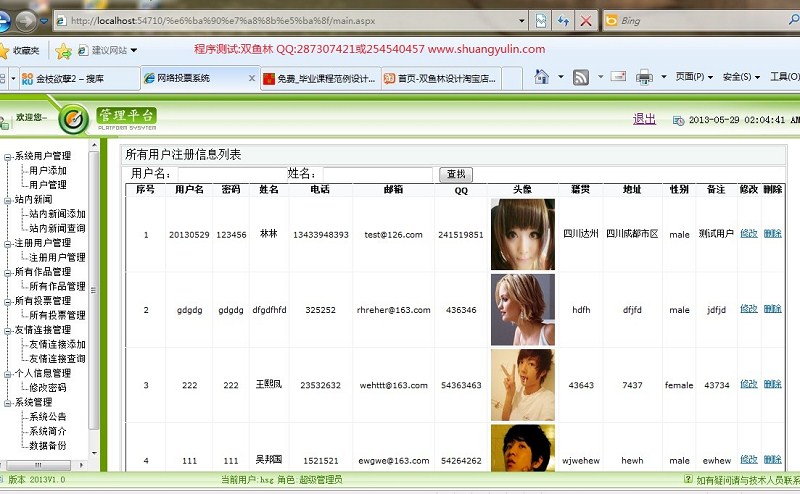Open the address bar dropdown arrow
Image resolution: width=800 pixels, height=494 pixels.
(521, 21)
